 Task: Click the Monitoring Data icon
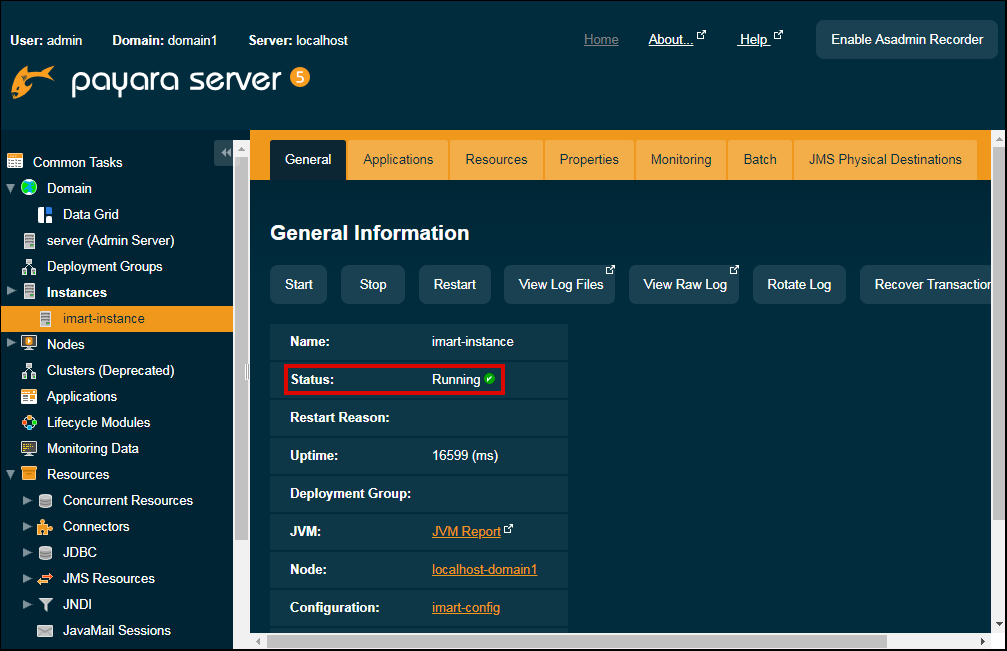pos(29,448)
